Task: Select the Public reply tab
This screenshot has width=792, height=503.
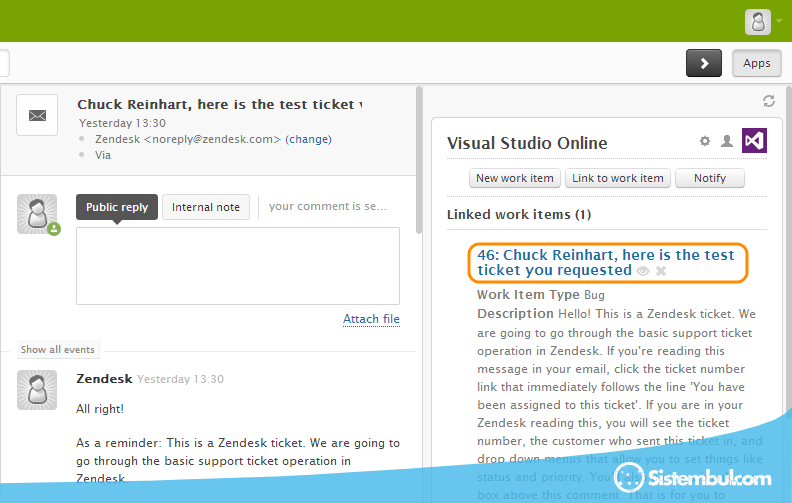Action: 117,207
